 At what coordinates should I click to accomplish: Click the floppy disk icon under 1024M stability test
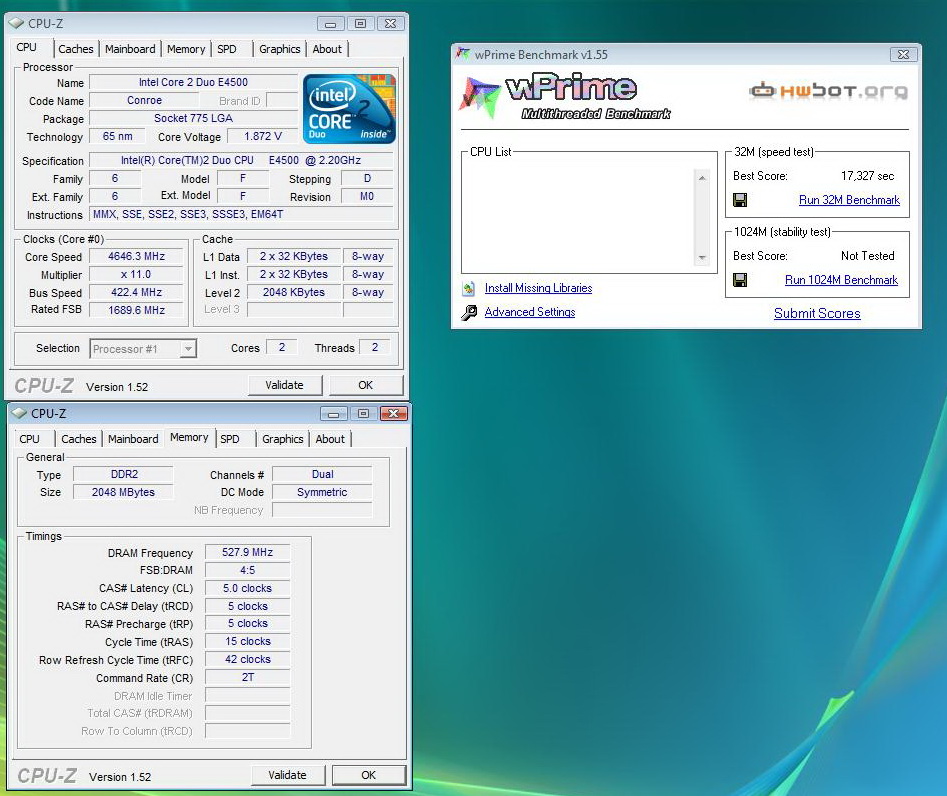point(740,280)
